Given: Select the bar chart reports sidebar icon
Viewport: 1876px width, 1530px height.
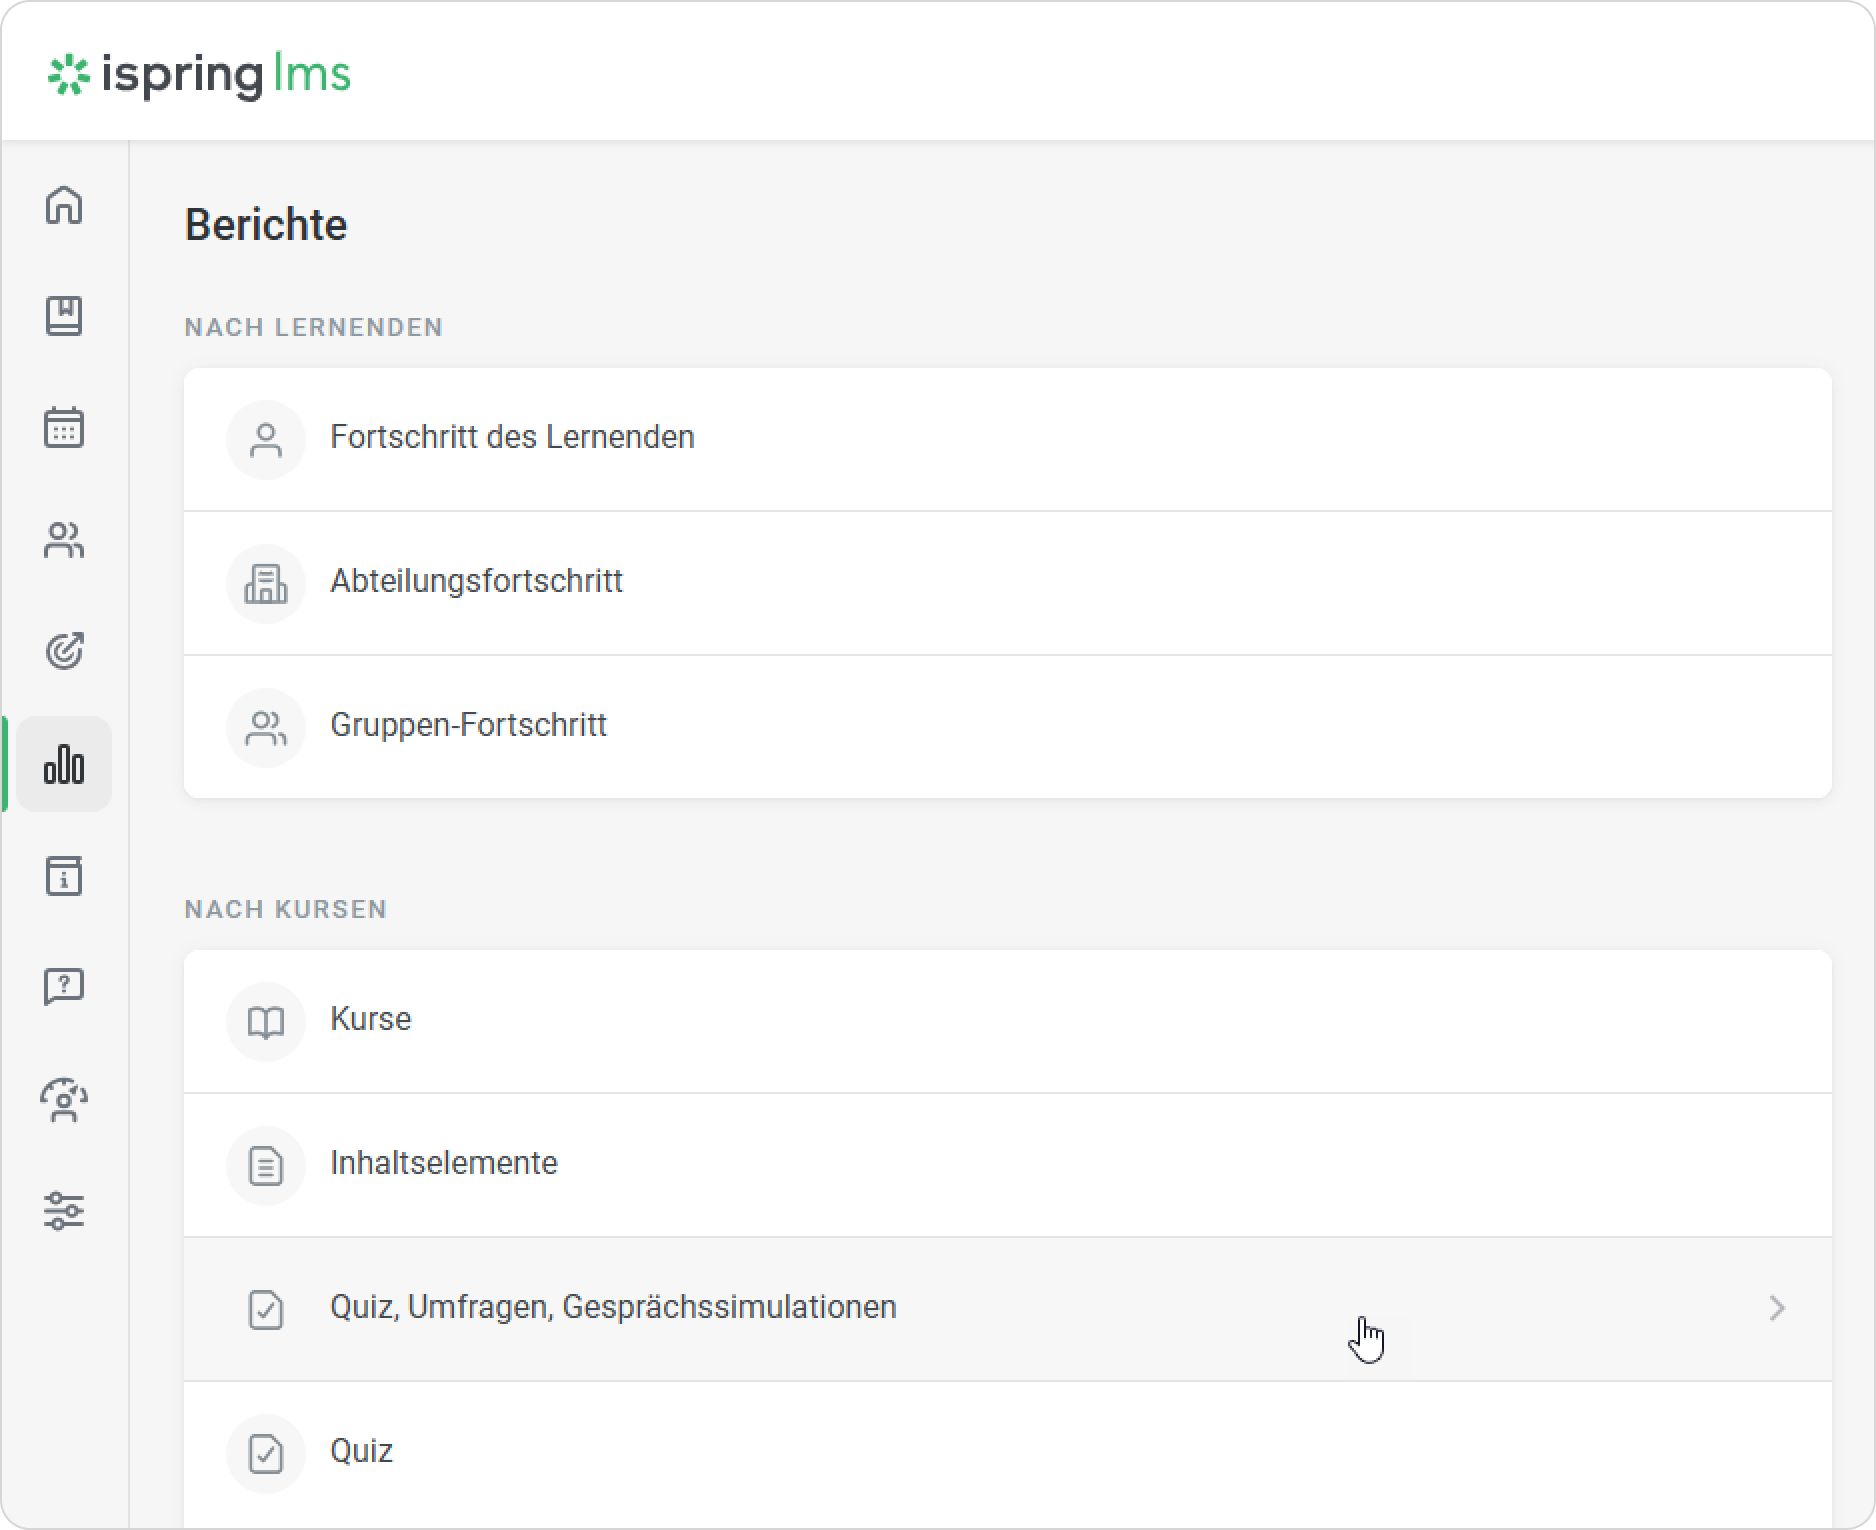Looking at the screenshot, I should pyautogui.click(x=64, y=764).
